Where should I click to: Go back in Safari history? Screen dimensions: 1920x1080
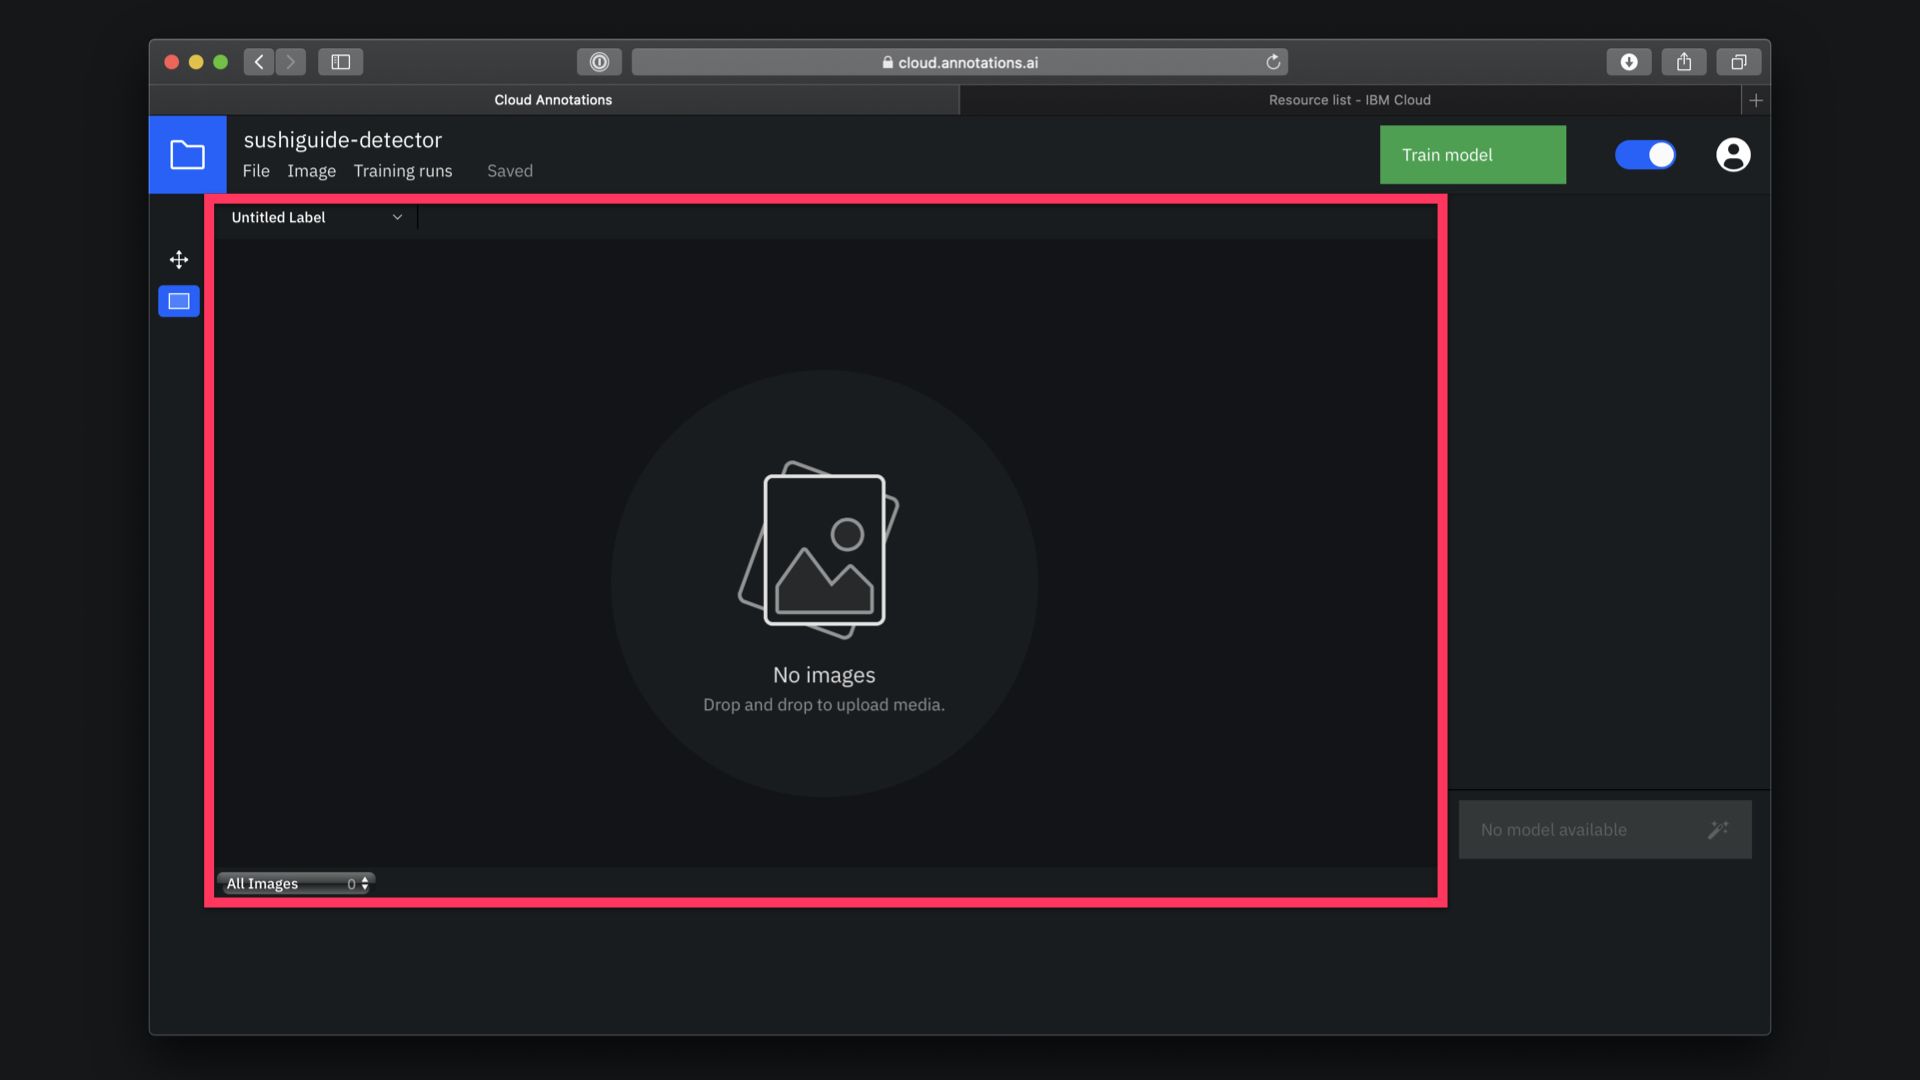tap(259, 62)
